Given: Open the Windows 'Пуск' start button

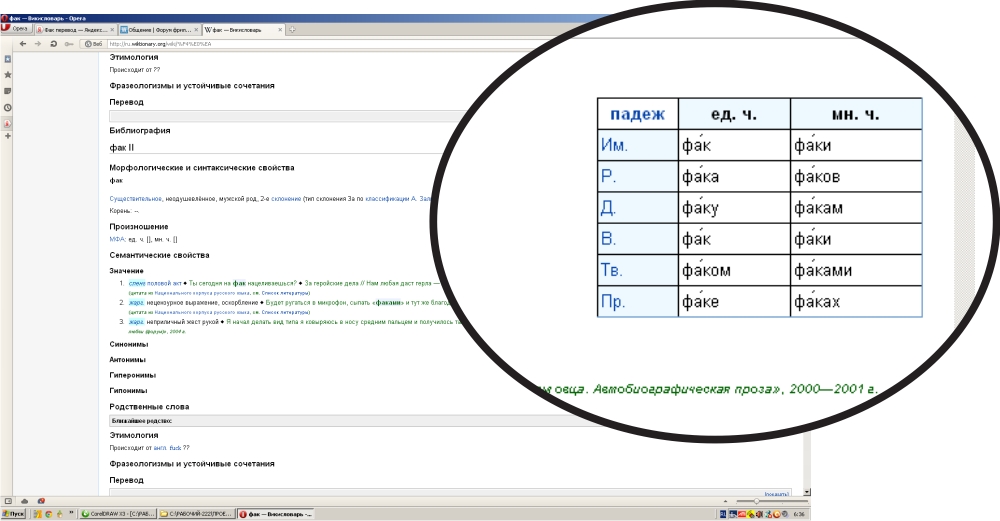Looking at the screenshot, I should coord(13,514).
